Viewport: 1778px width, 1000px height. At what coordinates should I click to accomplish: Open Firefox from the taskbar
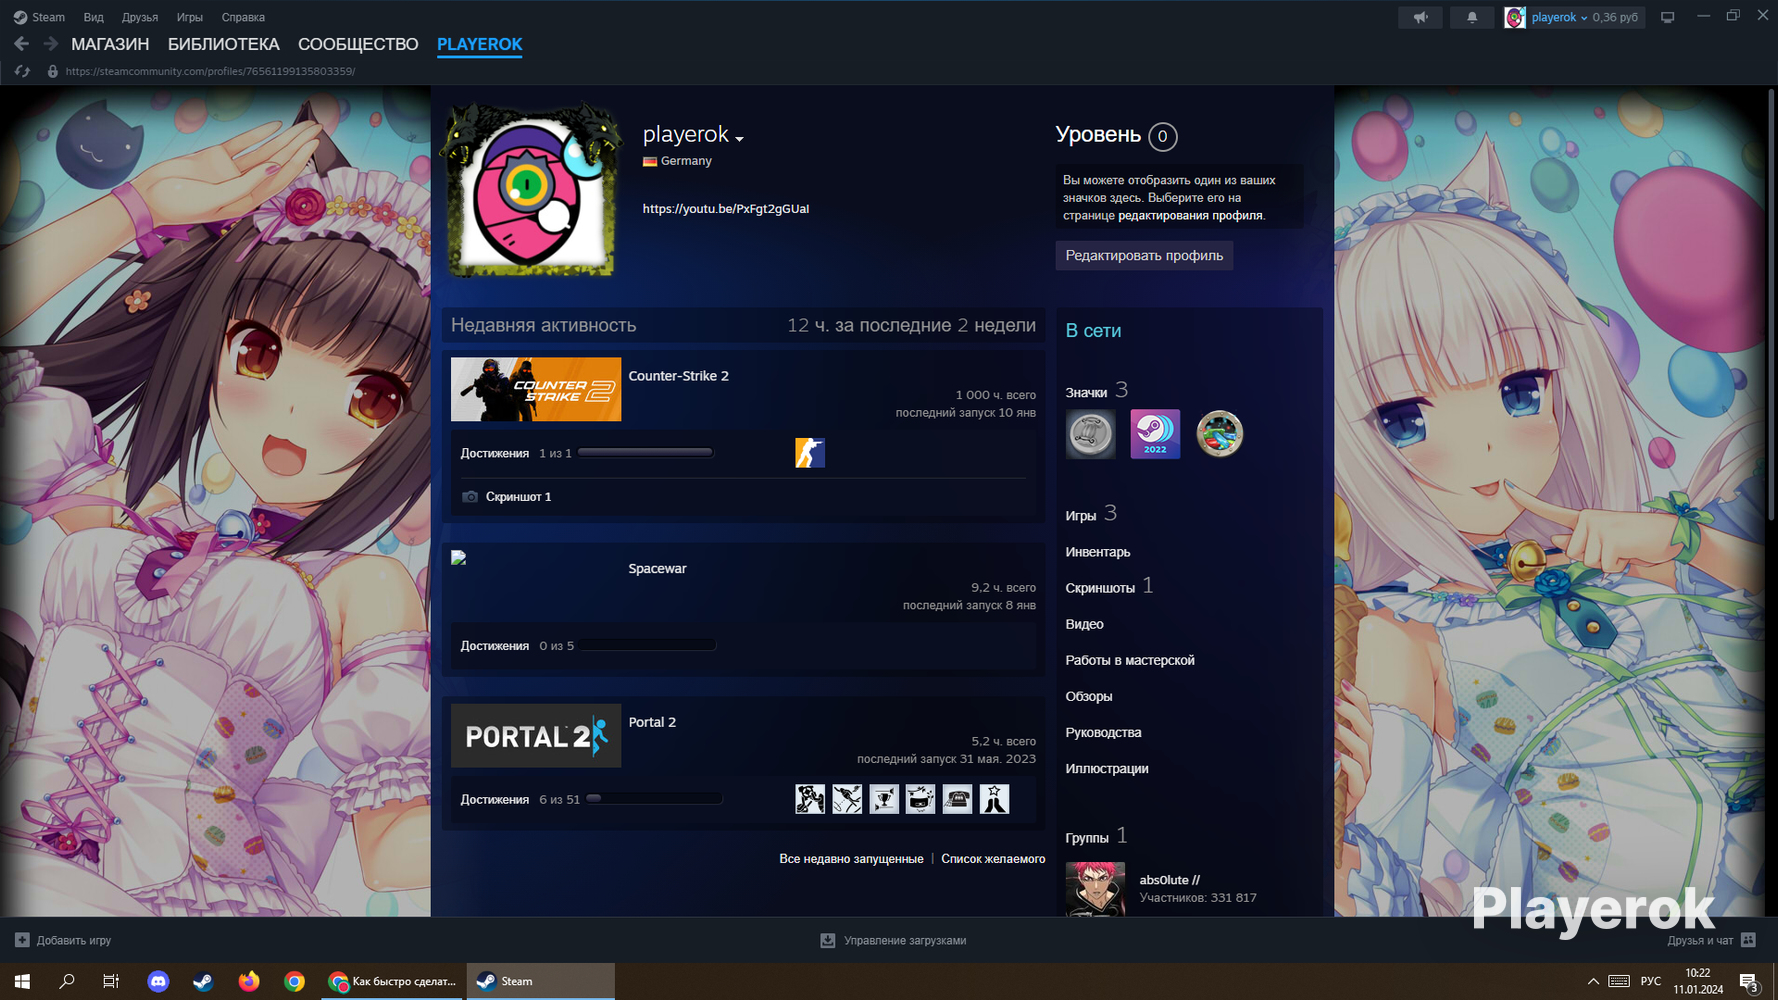click(248, 981)
